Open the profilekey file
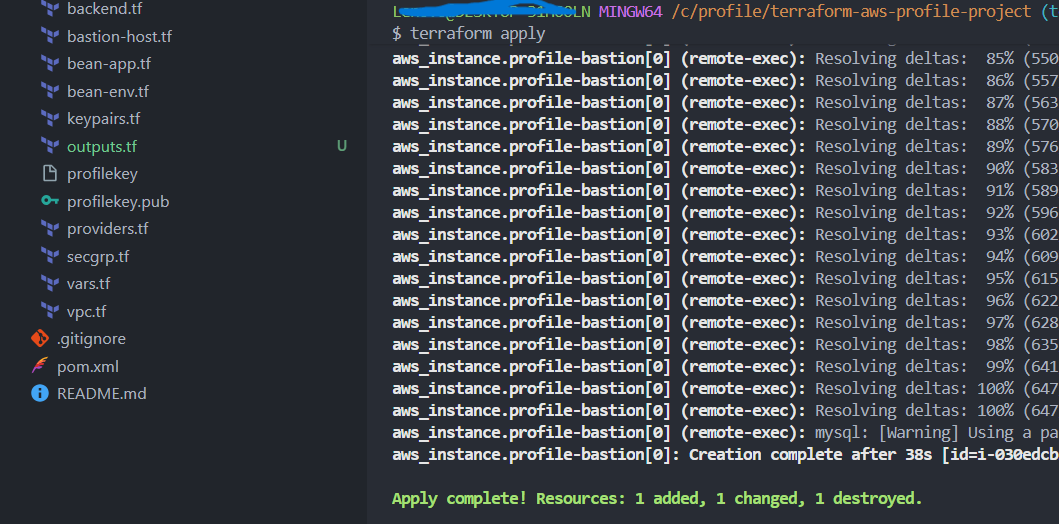The width and height of the screenshot is (1059, 524). [x=102, y=174]
